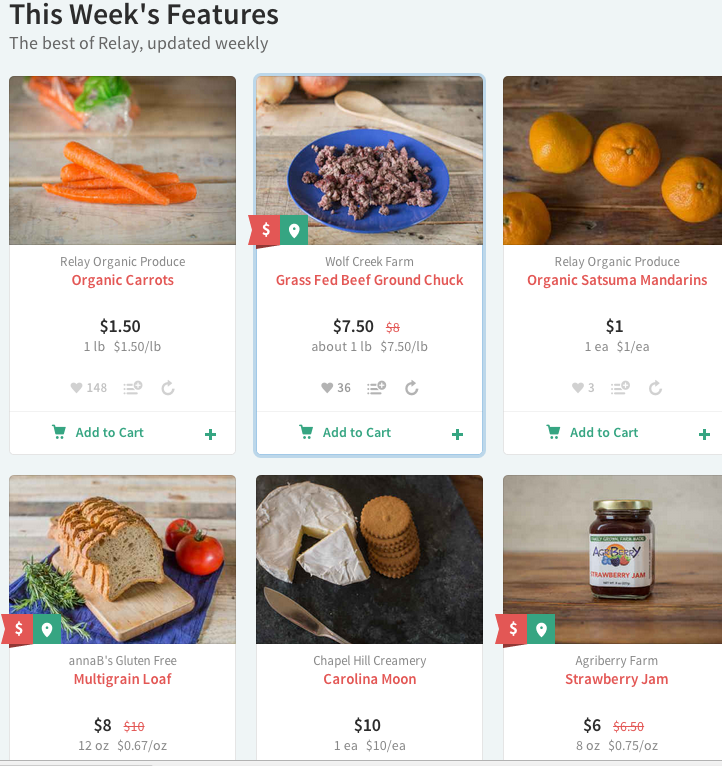Increase Organic Carrots quantity with plus
This screenshot has width=722, height=766.
(x=210, y=434)
